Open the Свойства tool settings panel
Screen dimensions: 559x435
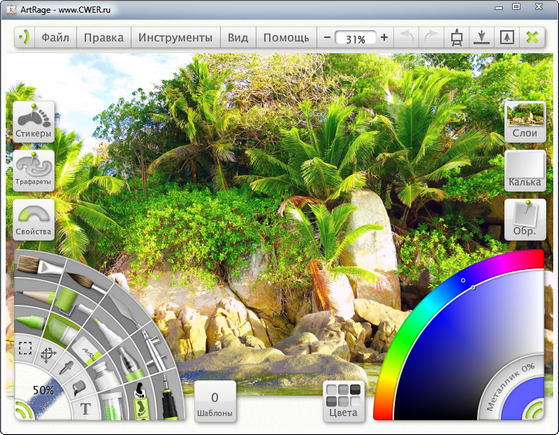click(34, 219)
